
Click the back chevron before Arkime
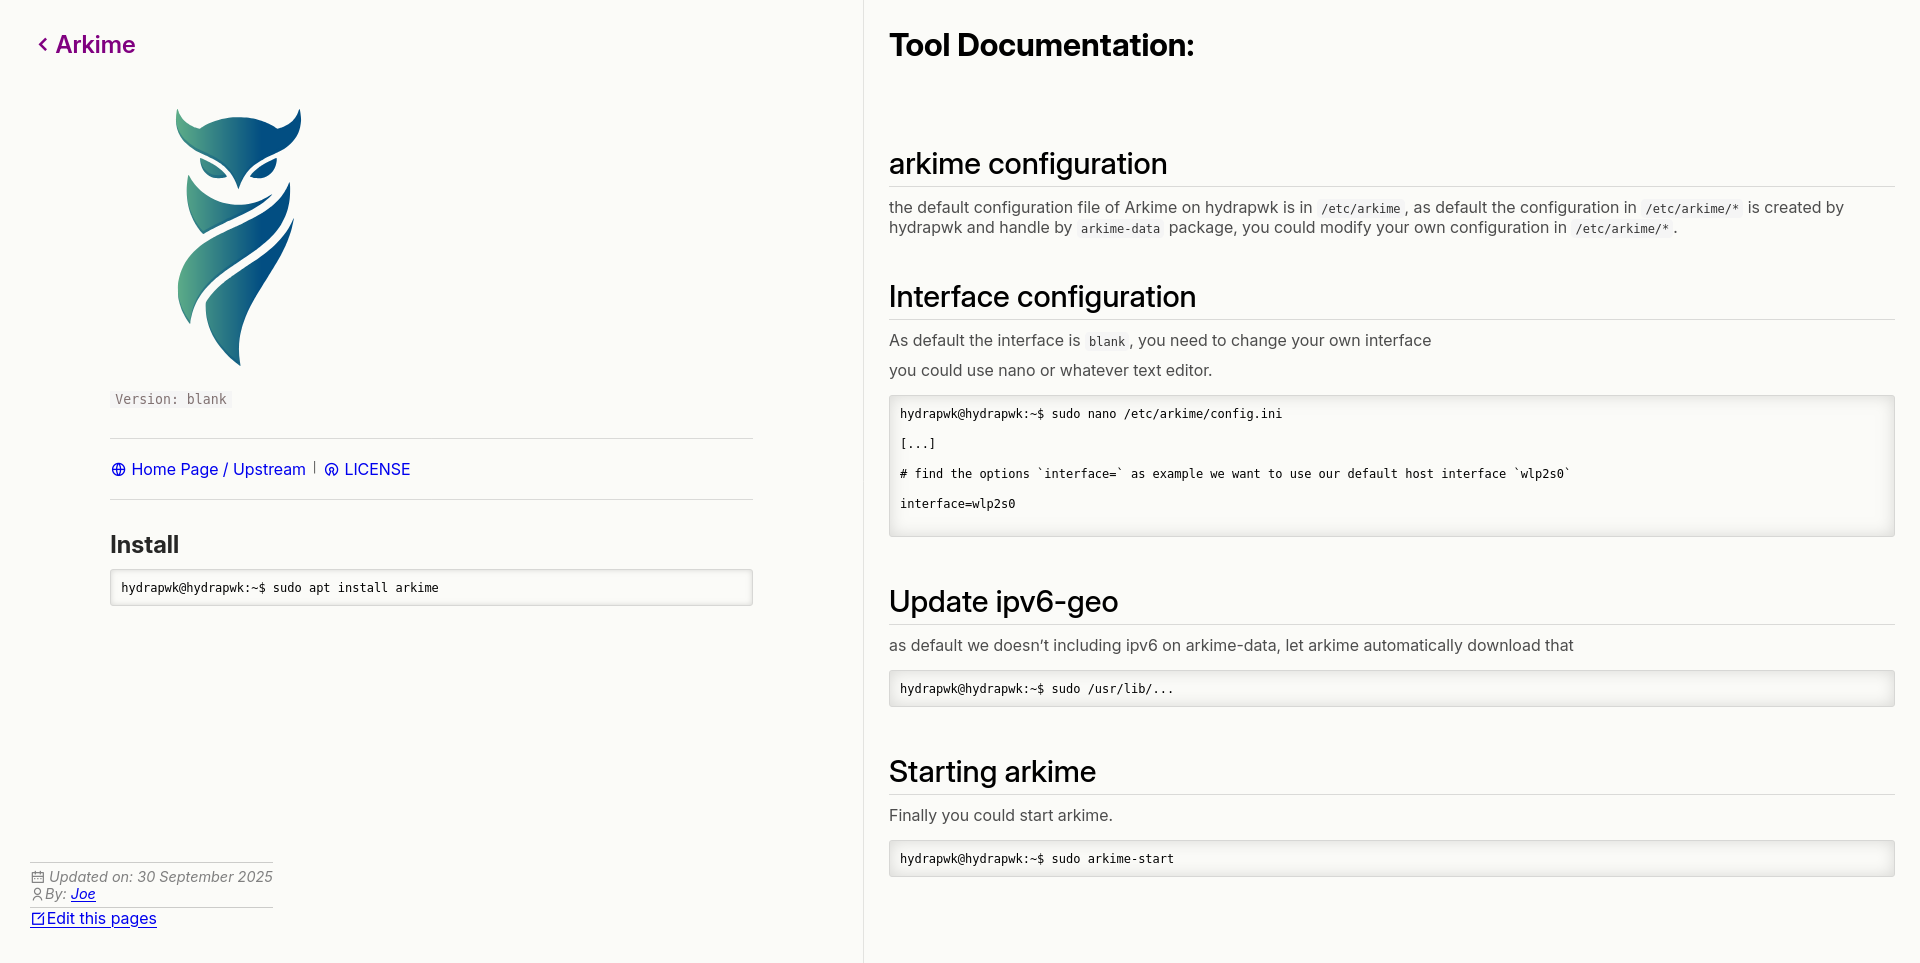coord(42,44)
